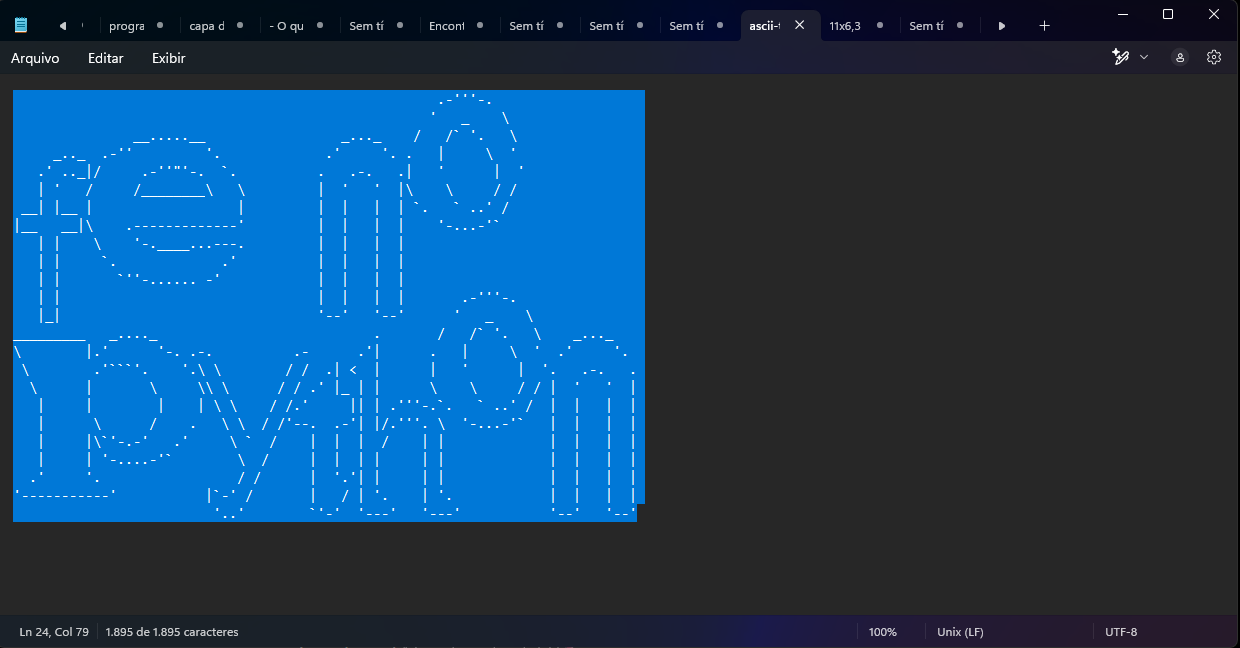
Task: Add a new tab with plus button
Action: [1044, 26]
